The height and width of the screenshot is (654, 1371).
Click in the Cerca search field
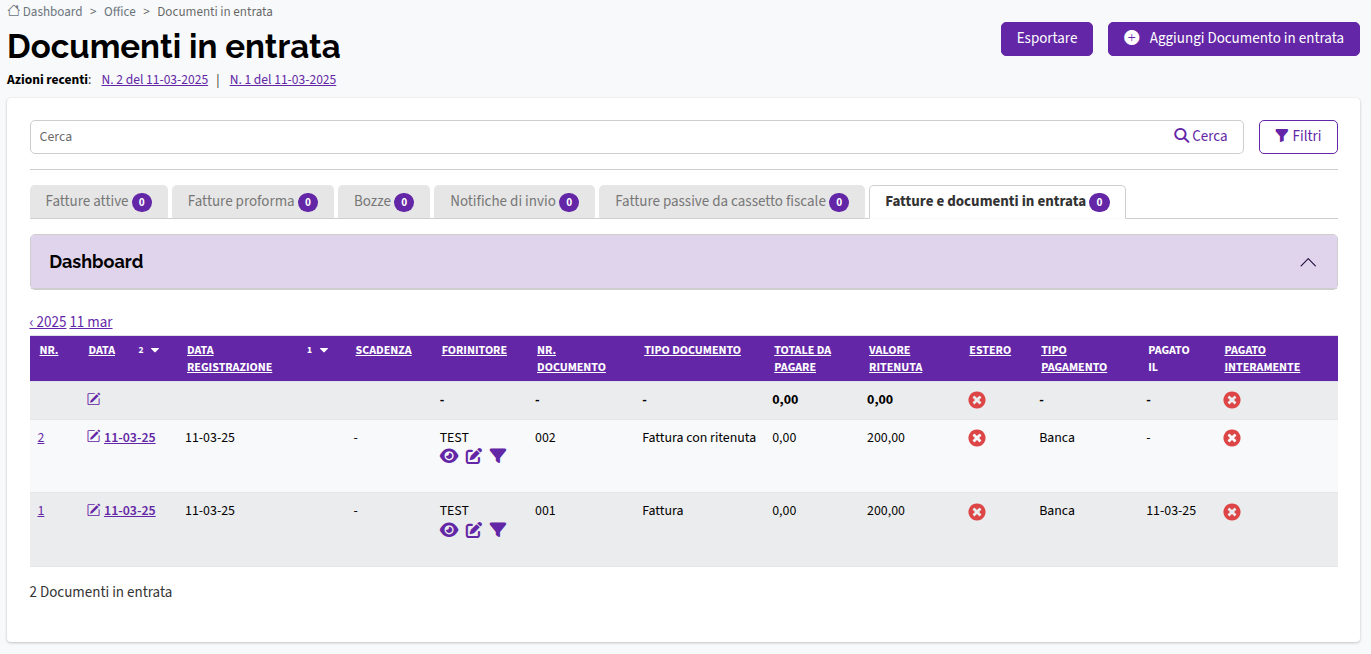pos(600,137)
